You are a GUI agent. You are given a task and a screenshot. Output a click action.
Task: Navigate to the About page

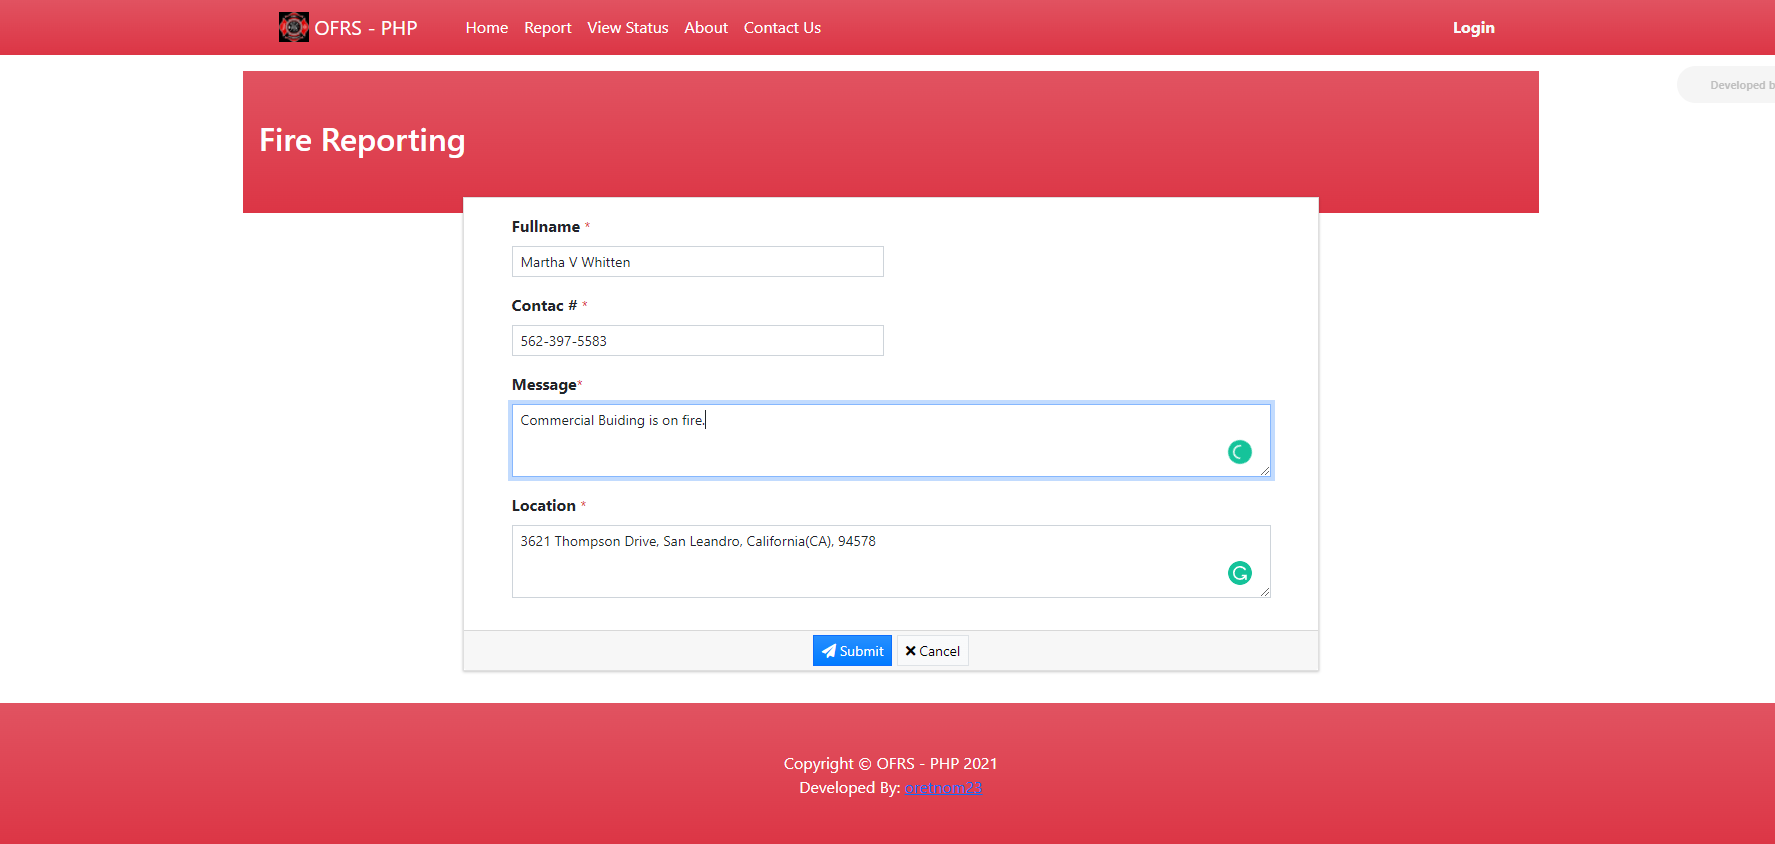point(705,28)
